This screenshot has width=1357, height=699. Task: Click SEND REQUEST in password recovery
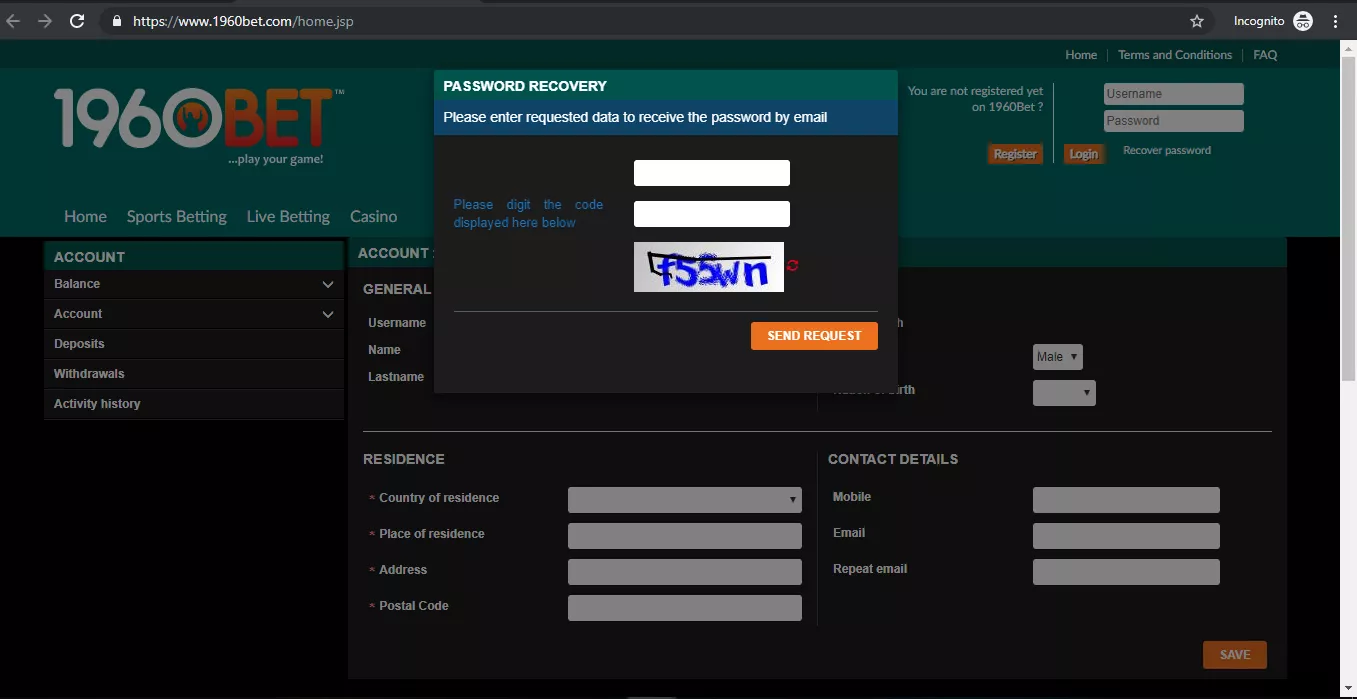coord(814,336)
